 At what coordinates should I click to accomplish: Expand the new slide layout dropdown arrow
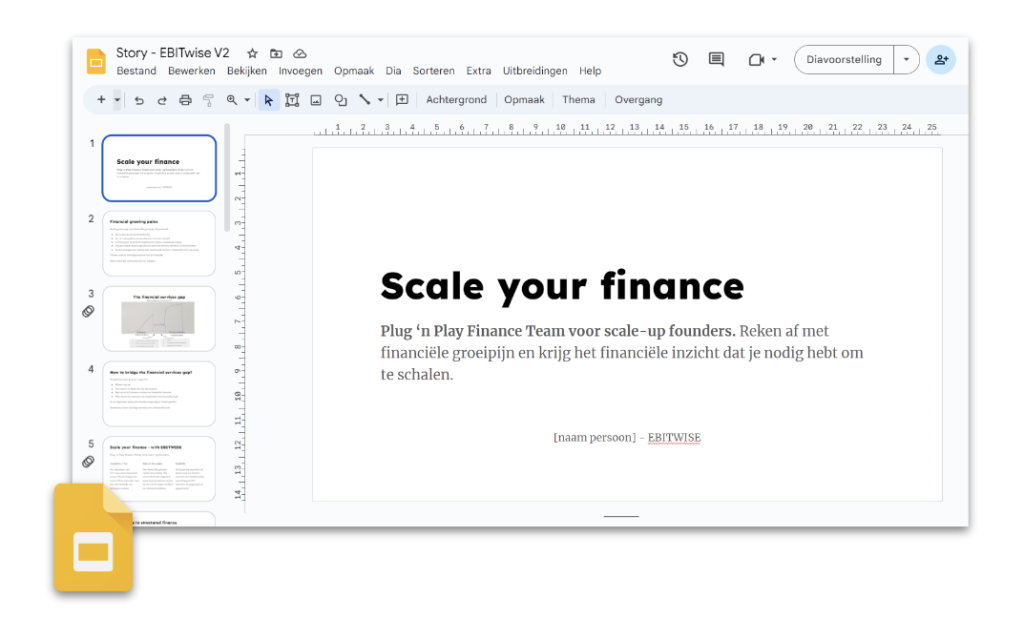[x=118, y=100]
